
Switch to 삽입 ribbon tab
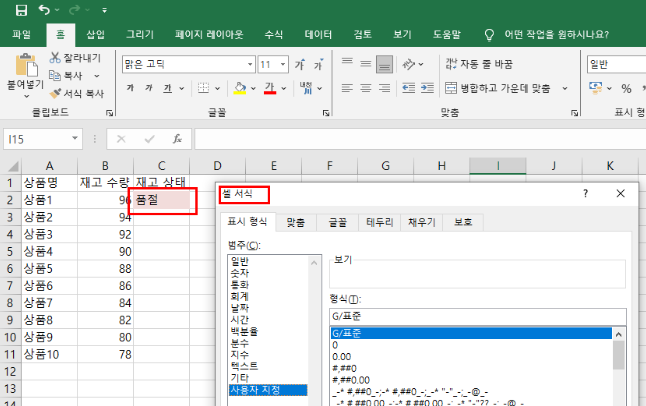(96, 34)
